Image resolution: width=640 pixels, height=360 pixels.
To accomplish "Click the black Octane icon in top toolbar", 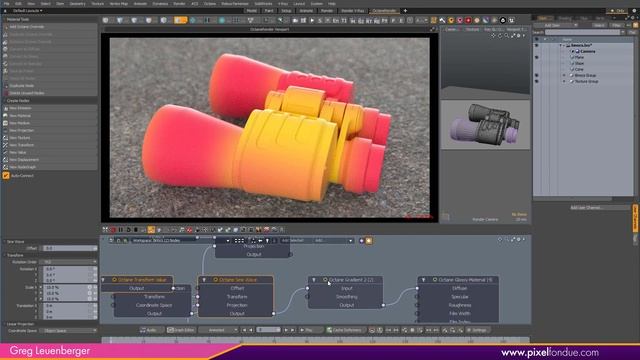I will 503,20.
